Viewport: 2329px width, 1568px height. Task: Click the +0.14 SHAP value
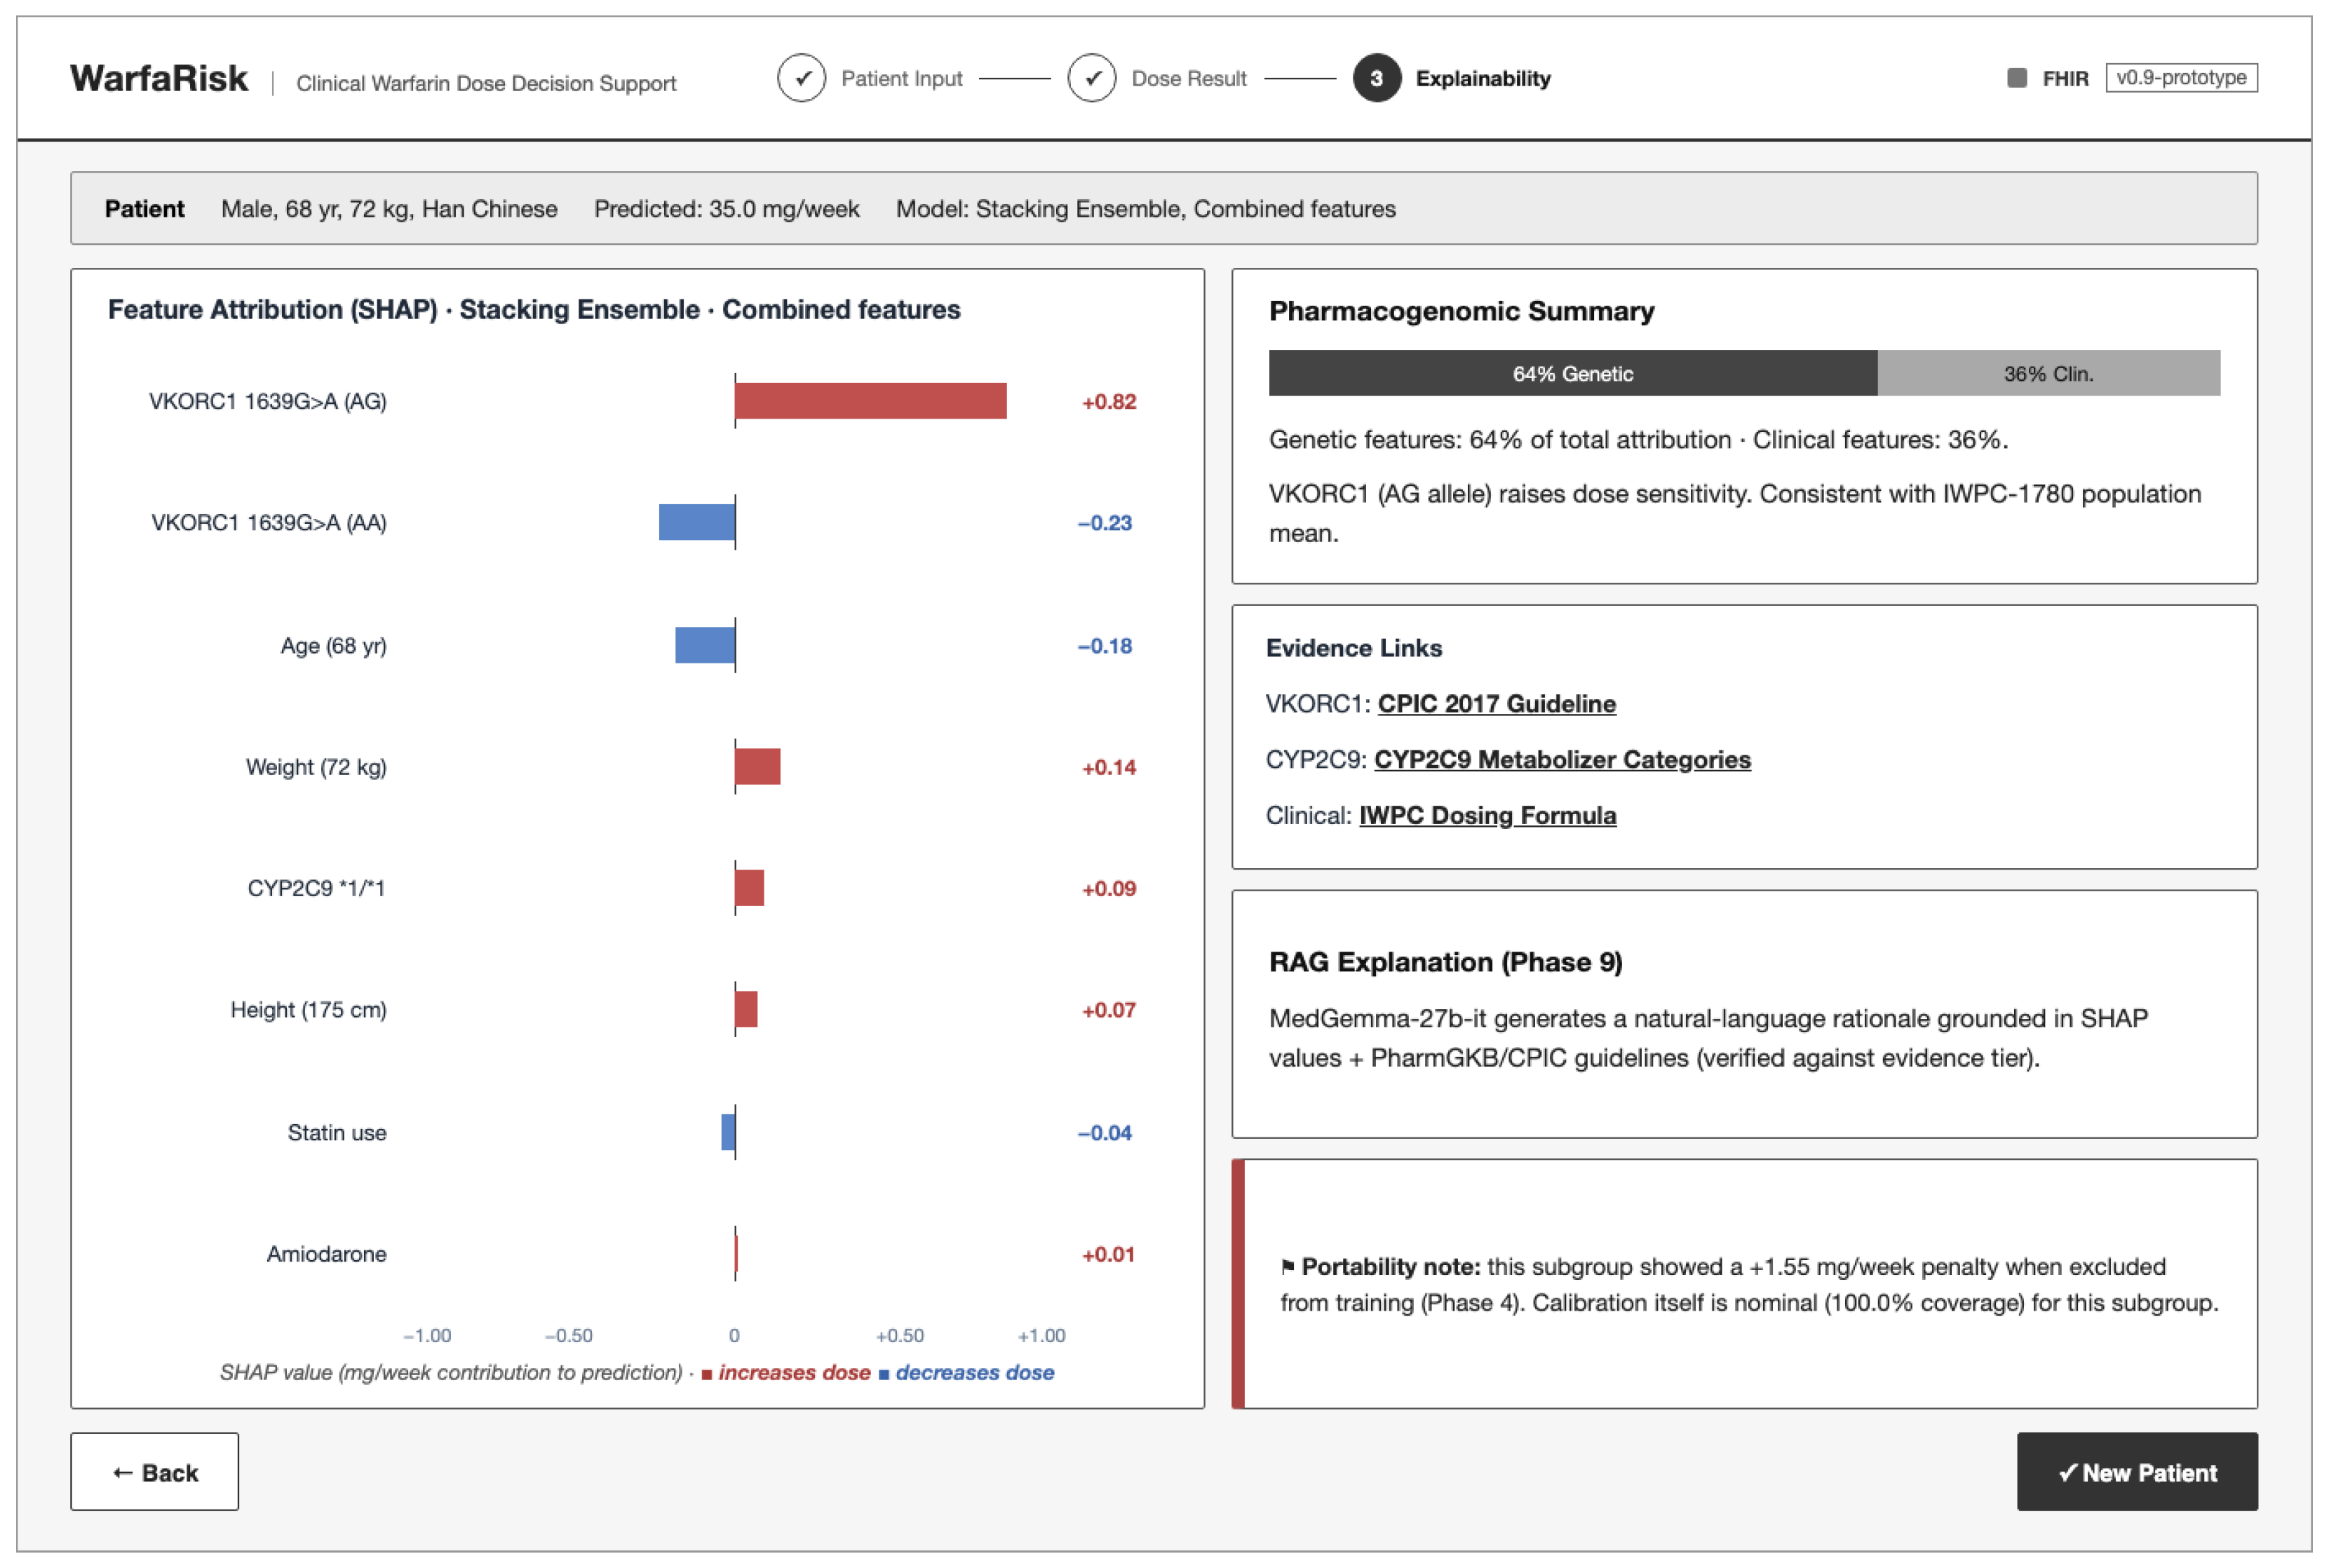click(1109, 768)
